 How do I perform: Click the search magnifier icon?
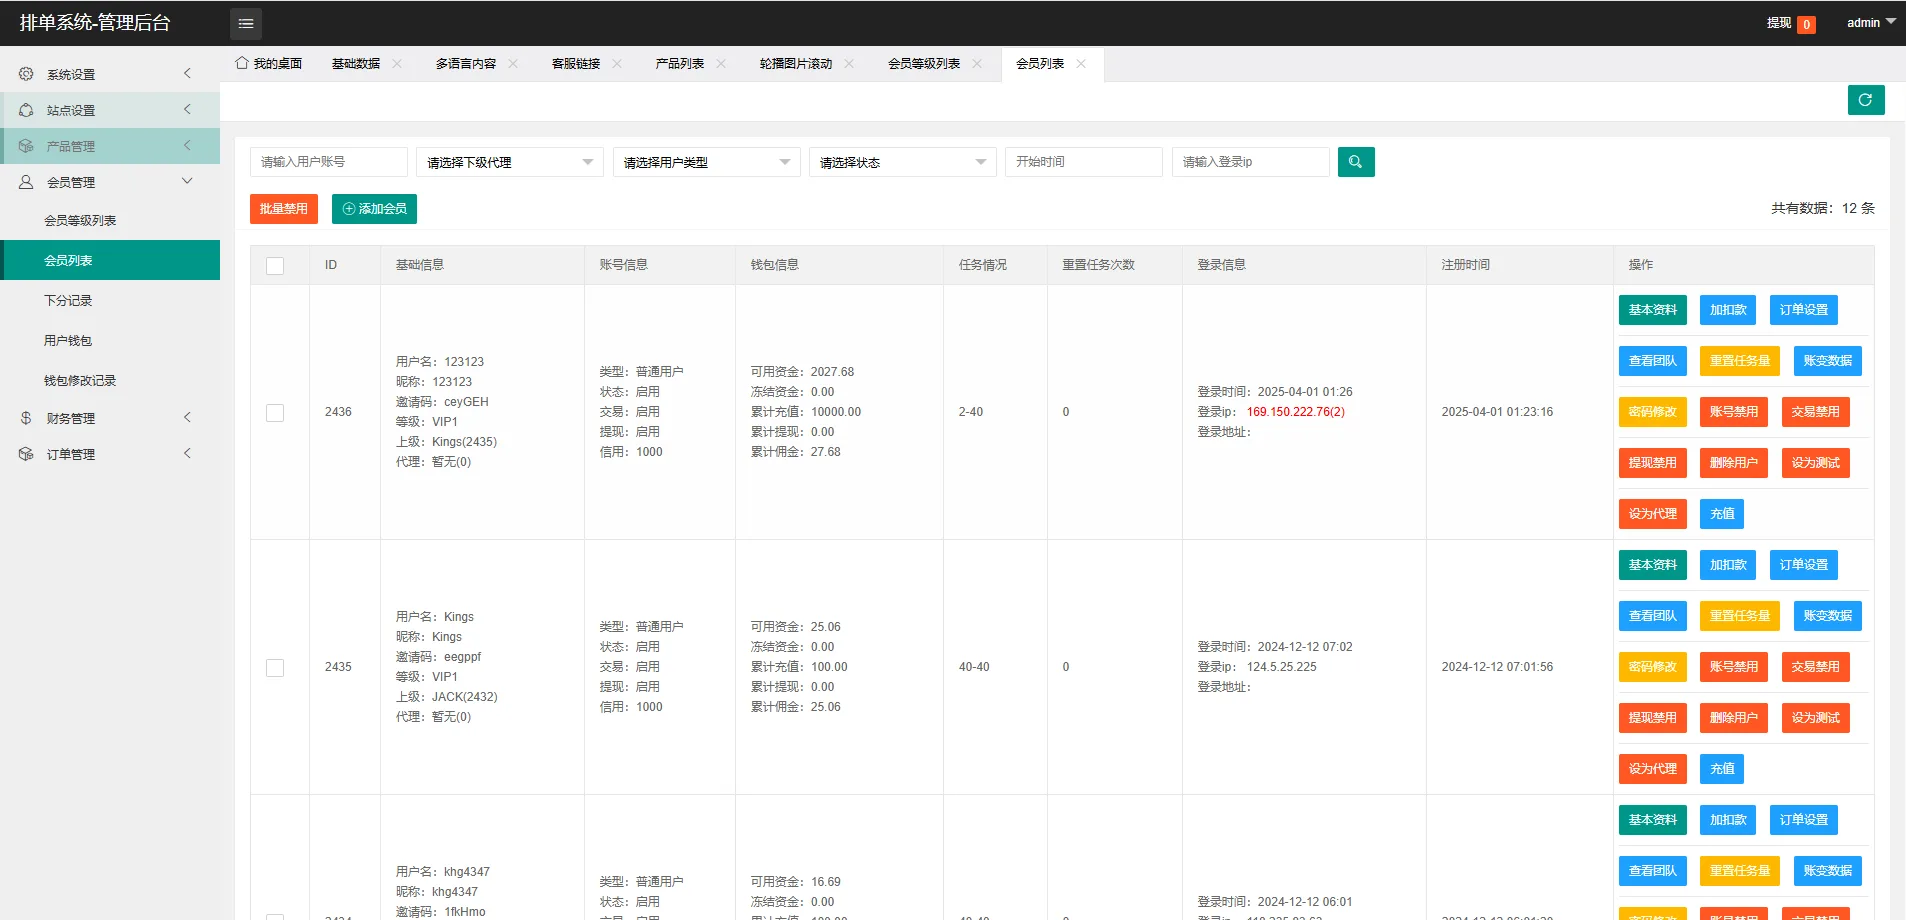coord(1355,161)
